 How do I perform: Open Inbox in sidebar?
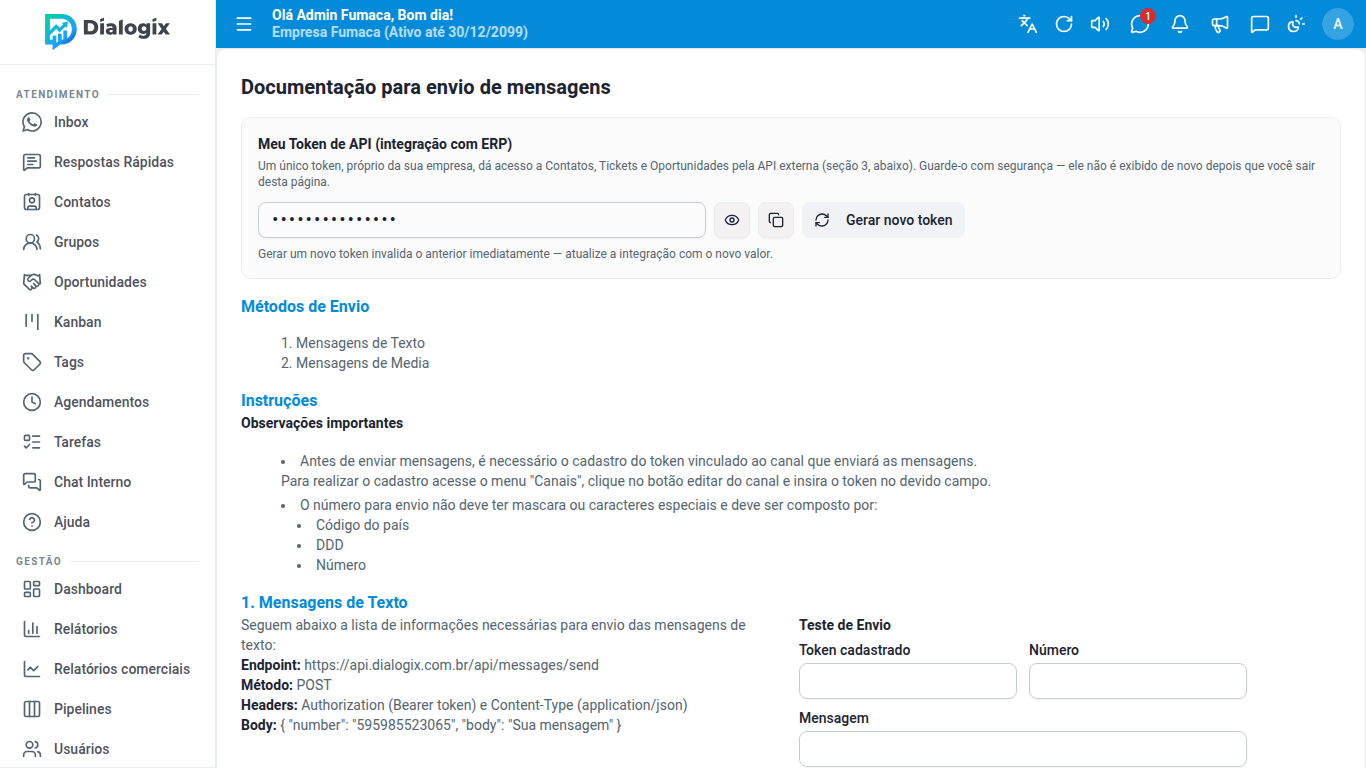pos(108,122)
